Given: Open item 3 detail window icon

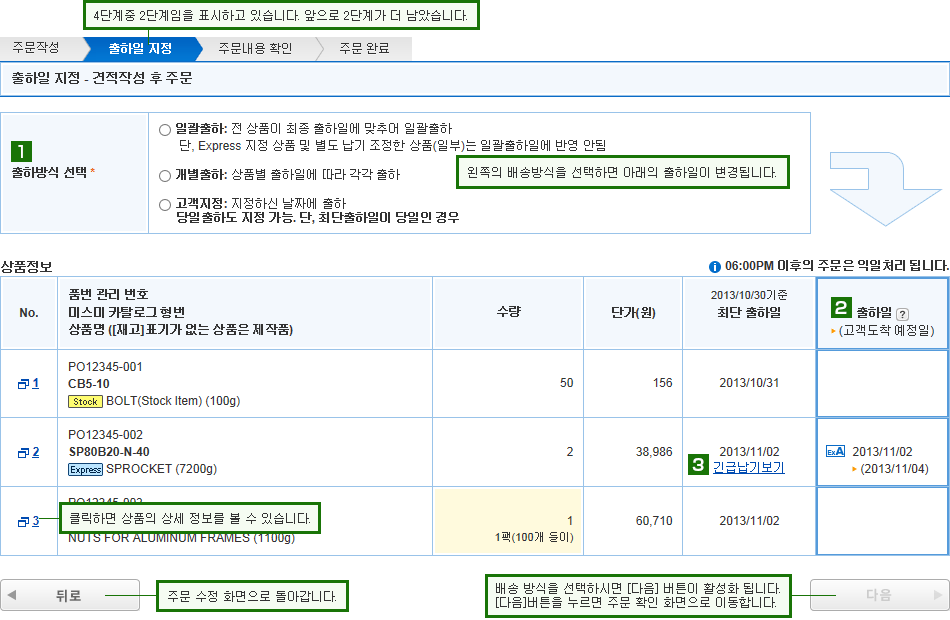Looking at the screenshot, I should (24, 521).
